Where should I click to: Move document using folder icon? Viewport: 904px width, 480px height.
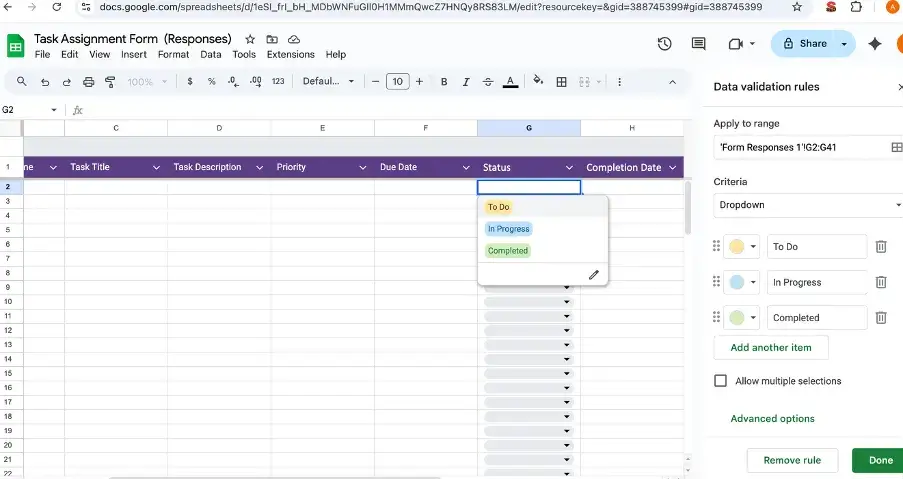272,39
